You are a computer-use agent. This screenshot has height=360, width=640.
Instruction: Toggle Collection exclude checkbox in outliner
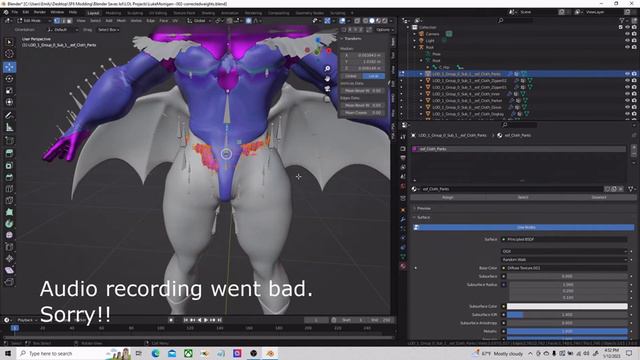pyautogui.click(x=621, y=27)
